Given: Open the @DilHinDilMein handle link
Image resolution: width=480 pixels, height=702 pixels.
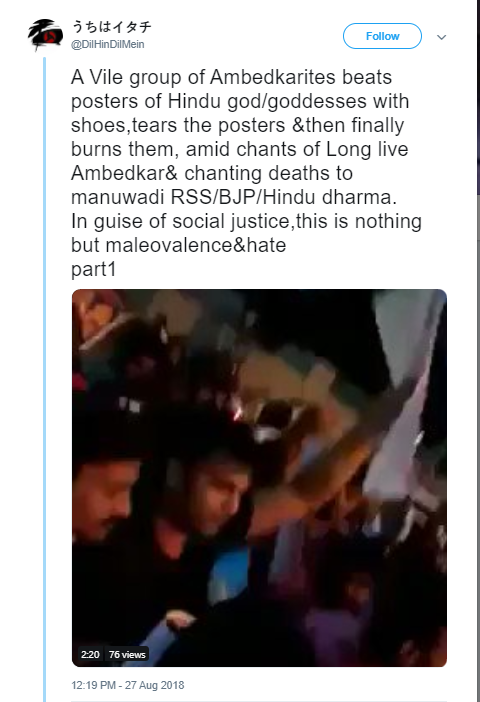Looking at the screenshot, I should 107,44.
